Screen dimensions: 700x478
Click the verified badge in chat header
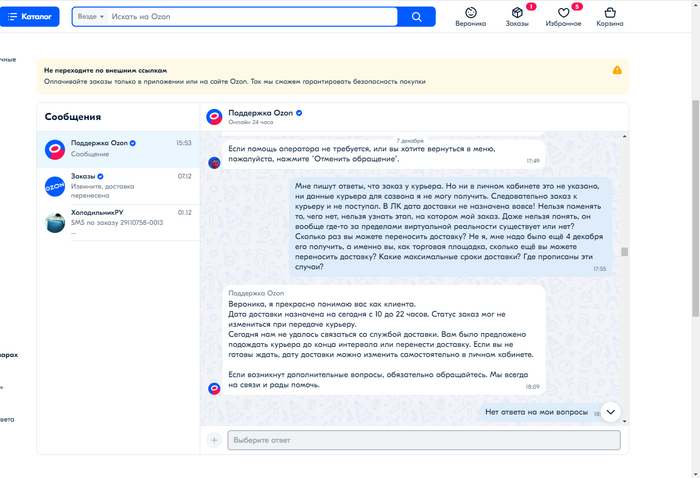[299, 113]
